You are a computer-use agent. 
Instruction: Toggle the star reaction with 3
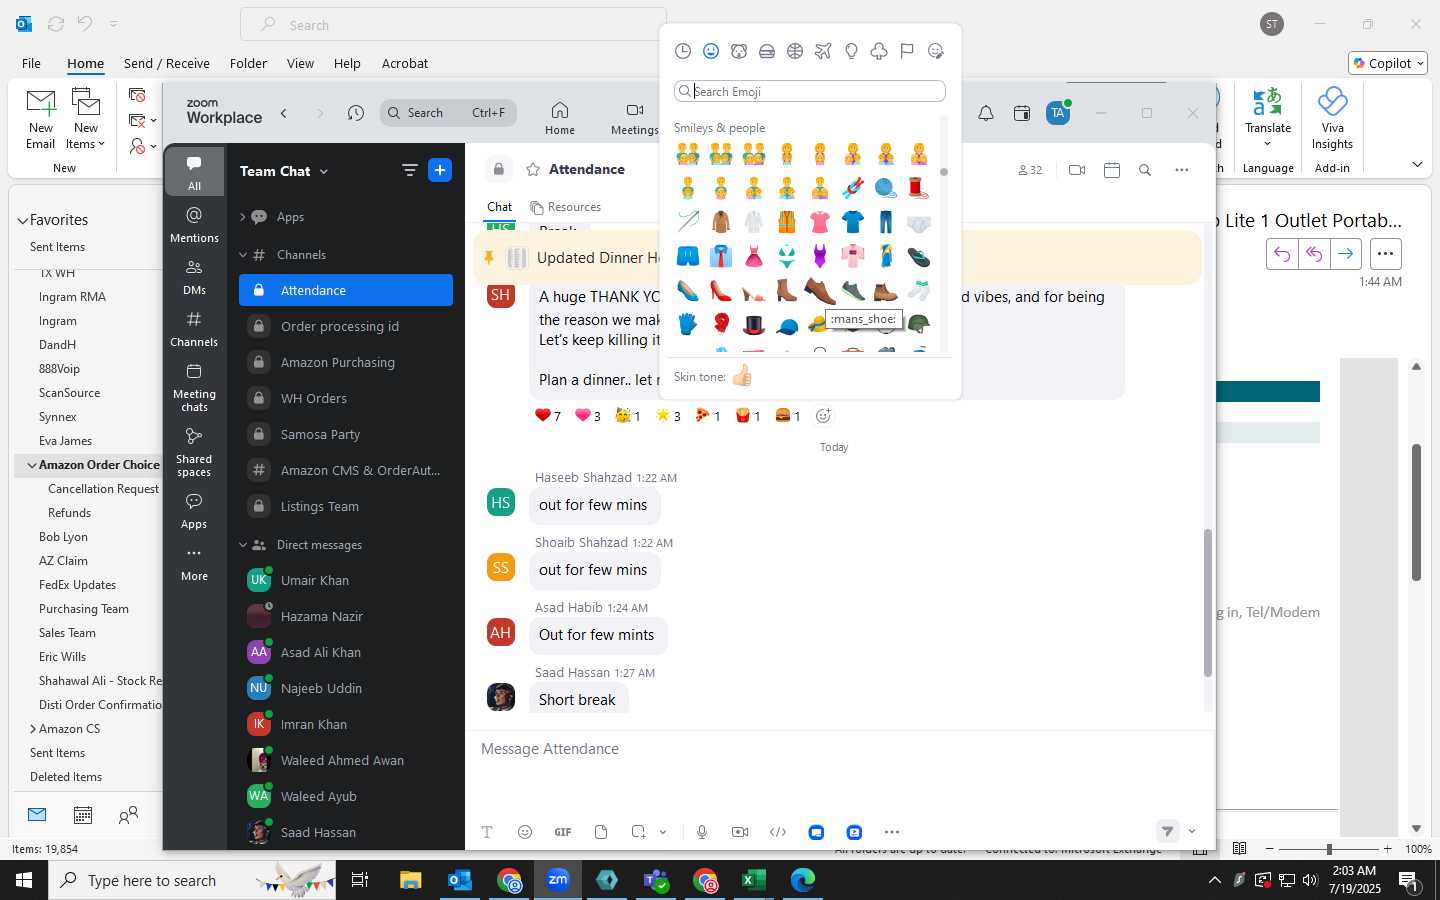[668, 416]
